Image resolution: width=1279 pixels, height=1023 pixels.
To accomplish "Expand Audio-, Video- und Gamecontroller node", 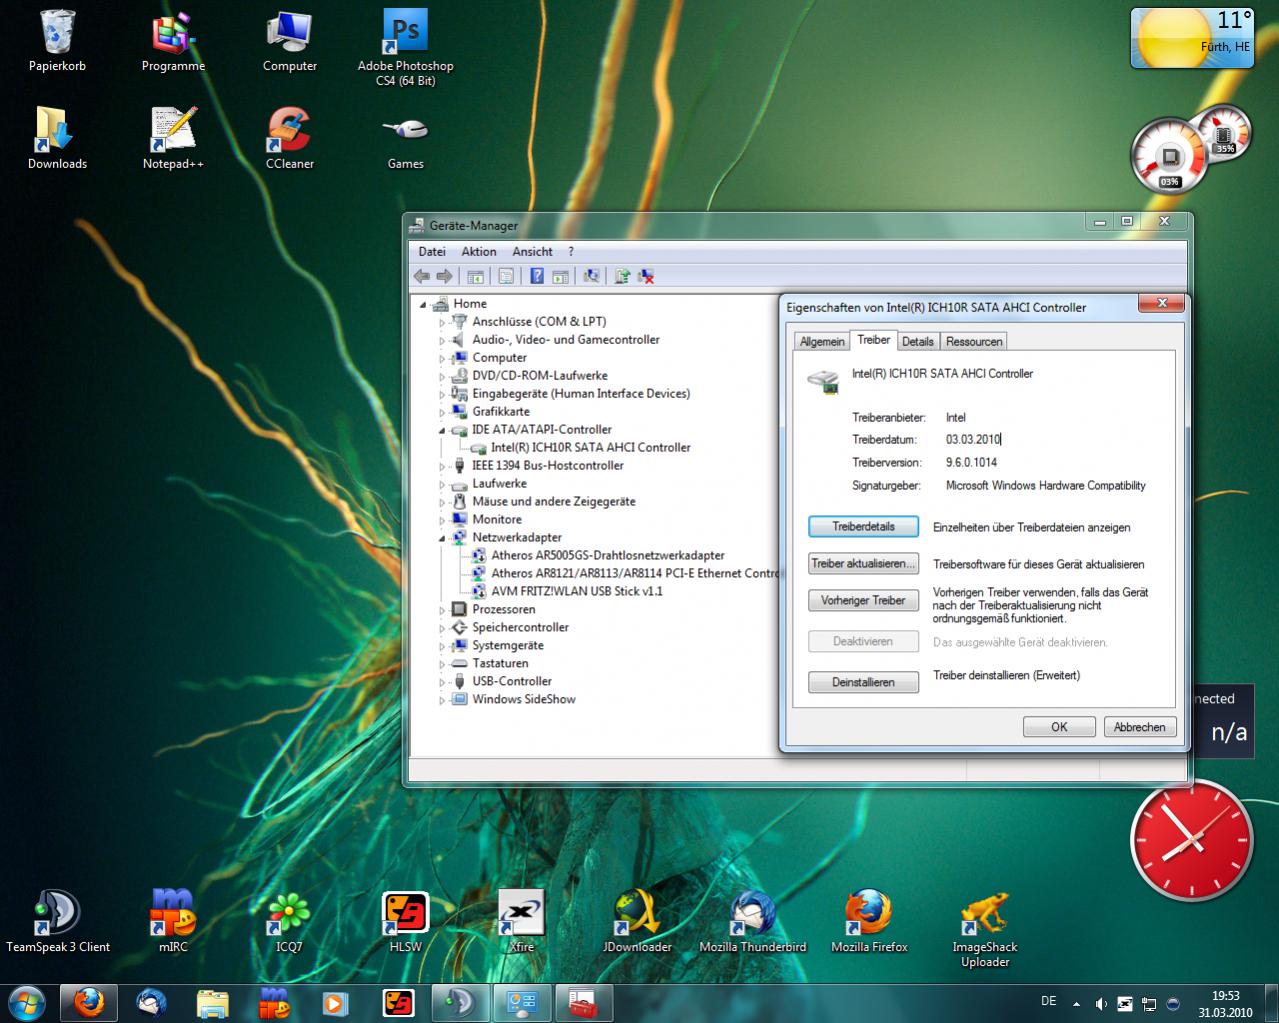I will tap(442, 340).
